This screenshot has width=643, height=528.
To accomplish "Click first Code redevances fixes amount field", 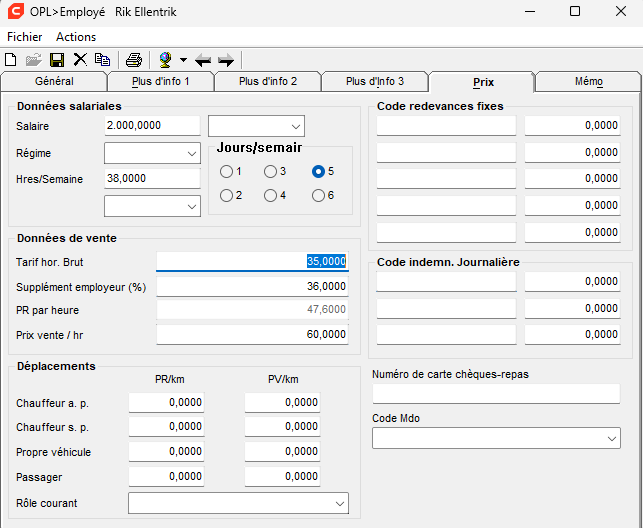I will tap(572, 125).
